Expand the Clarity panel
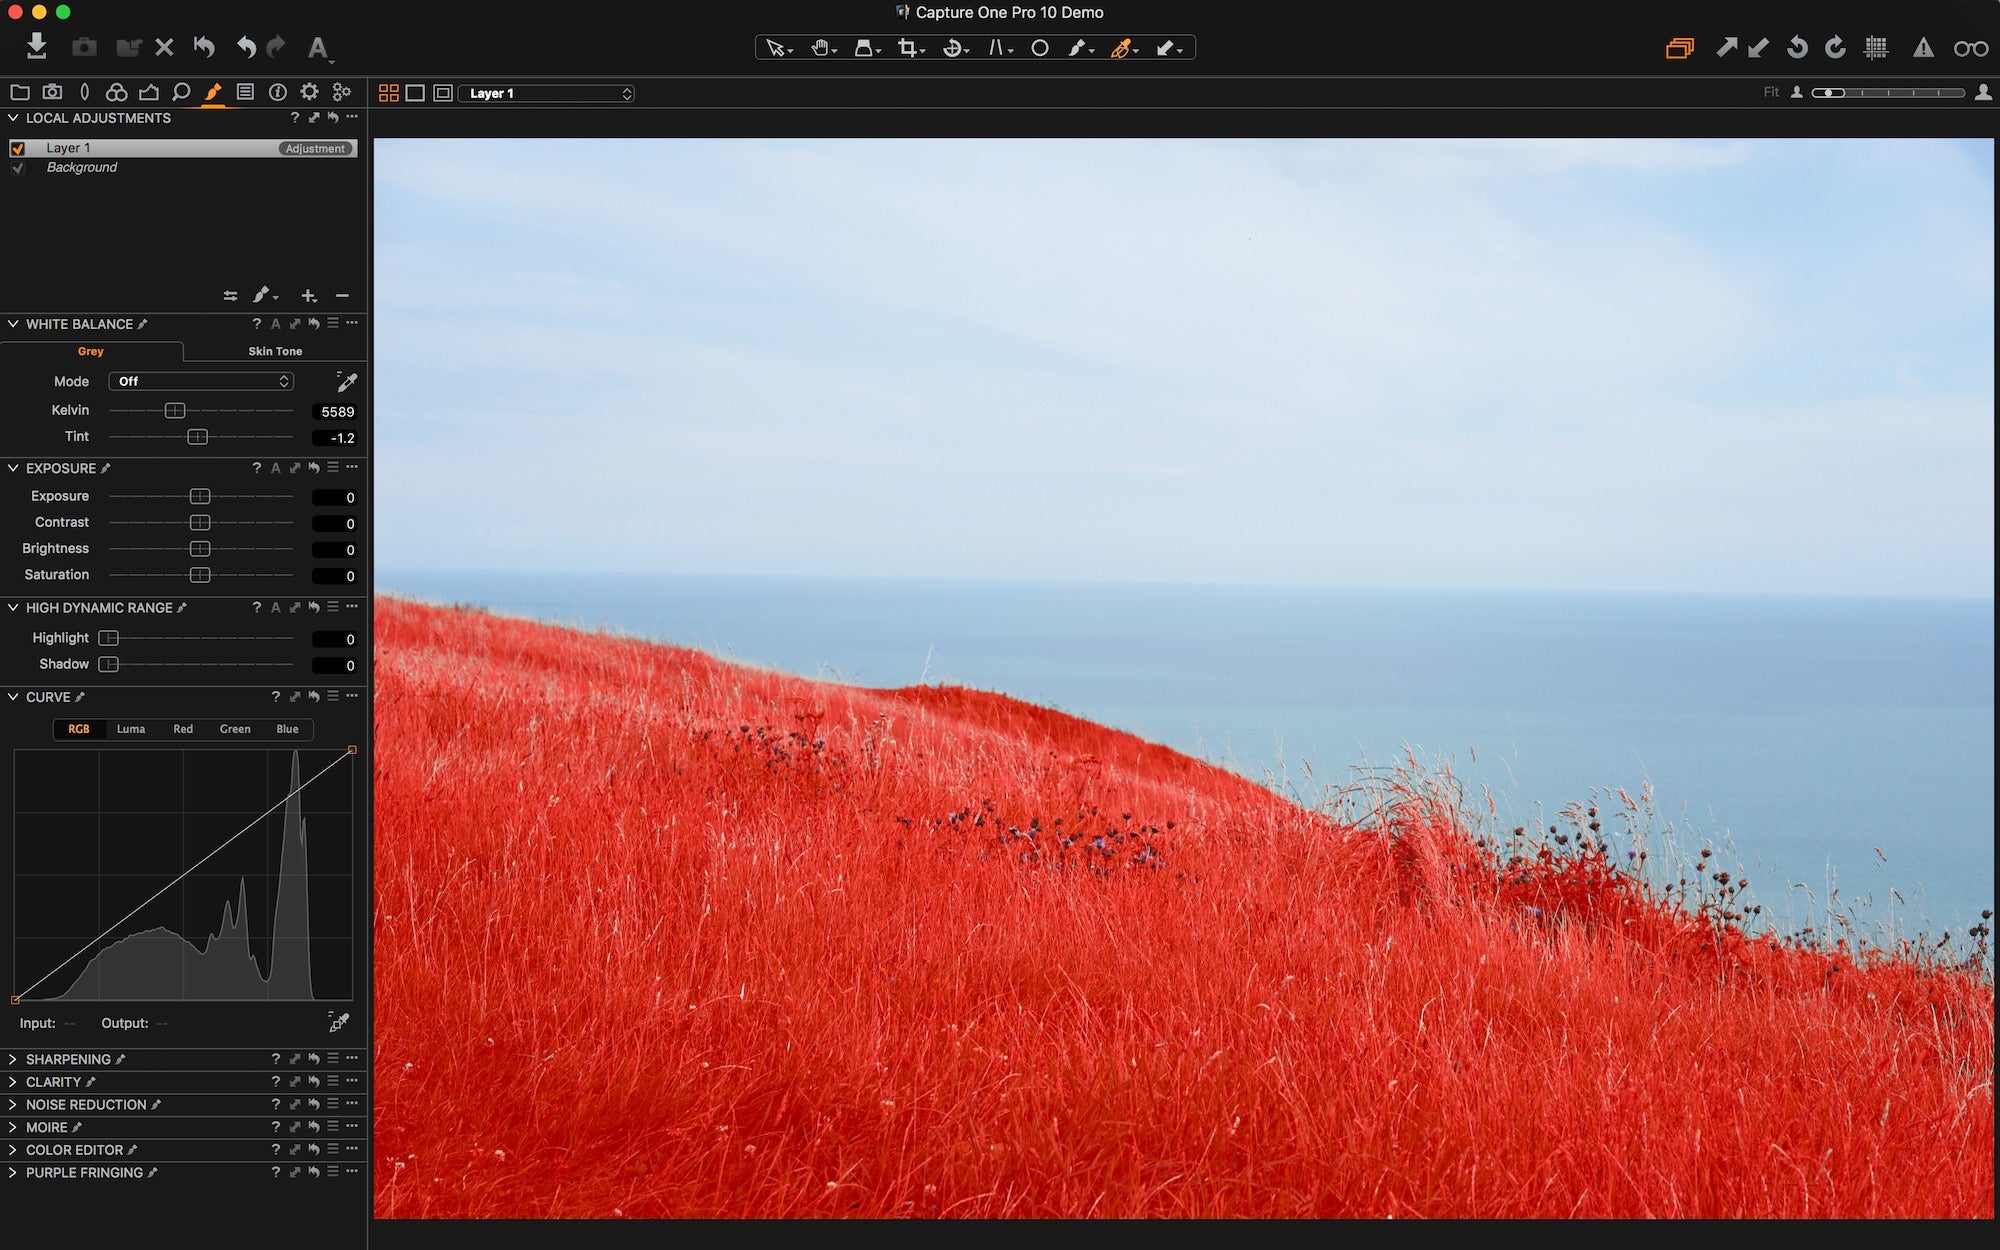Screen dimensions: 2000x1250 pyautogui.click(x=13, y=1082)
